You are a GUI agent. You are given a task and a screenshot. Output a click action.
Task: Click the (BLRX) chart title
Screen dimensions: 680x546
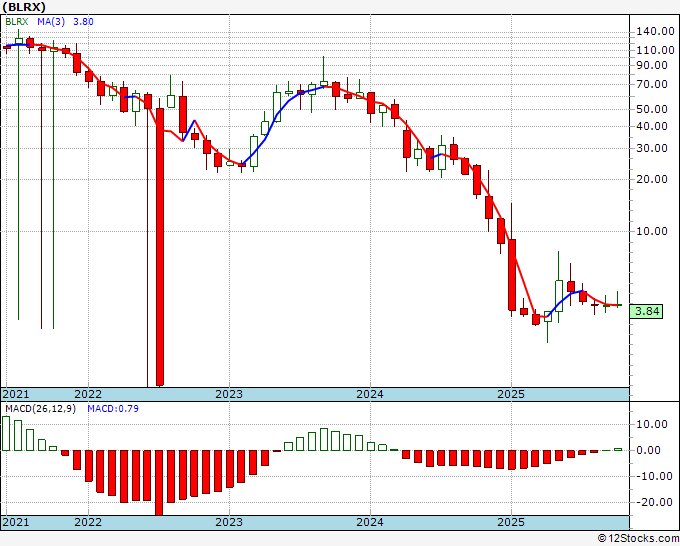[x=24, y=7]
